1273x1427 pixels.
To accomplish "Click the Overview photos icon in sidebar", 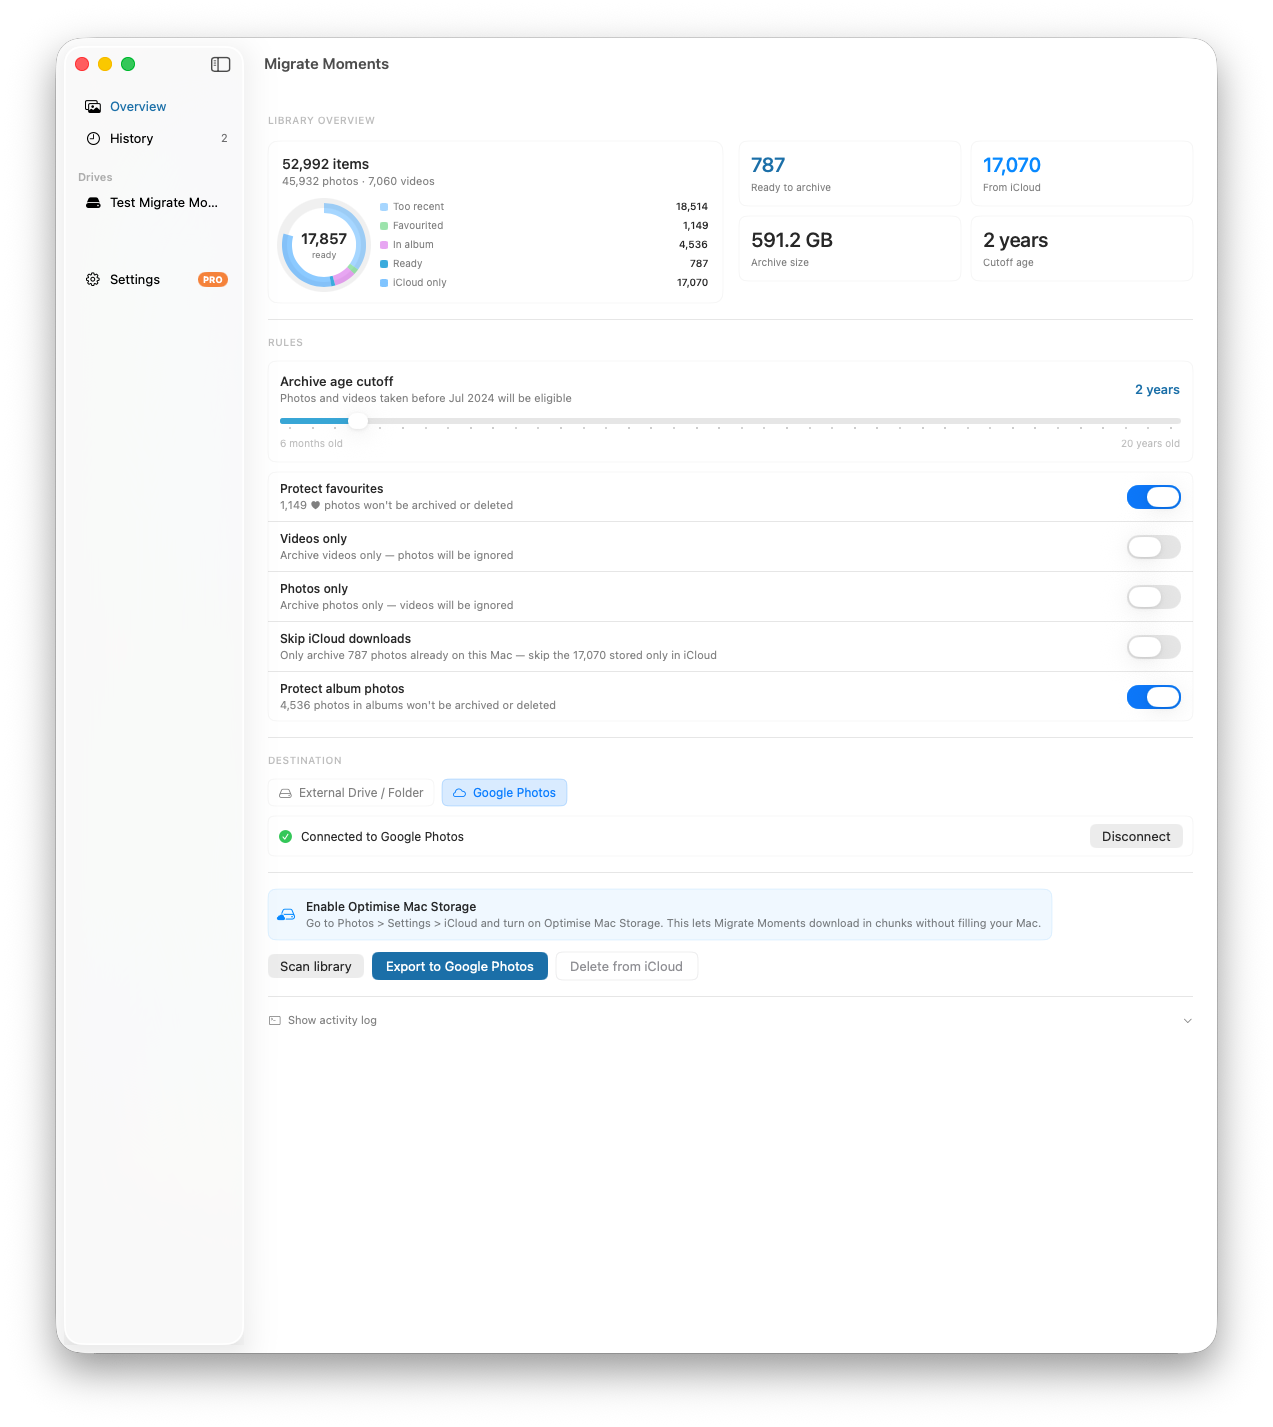I will 93,106.
